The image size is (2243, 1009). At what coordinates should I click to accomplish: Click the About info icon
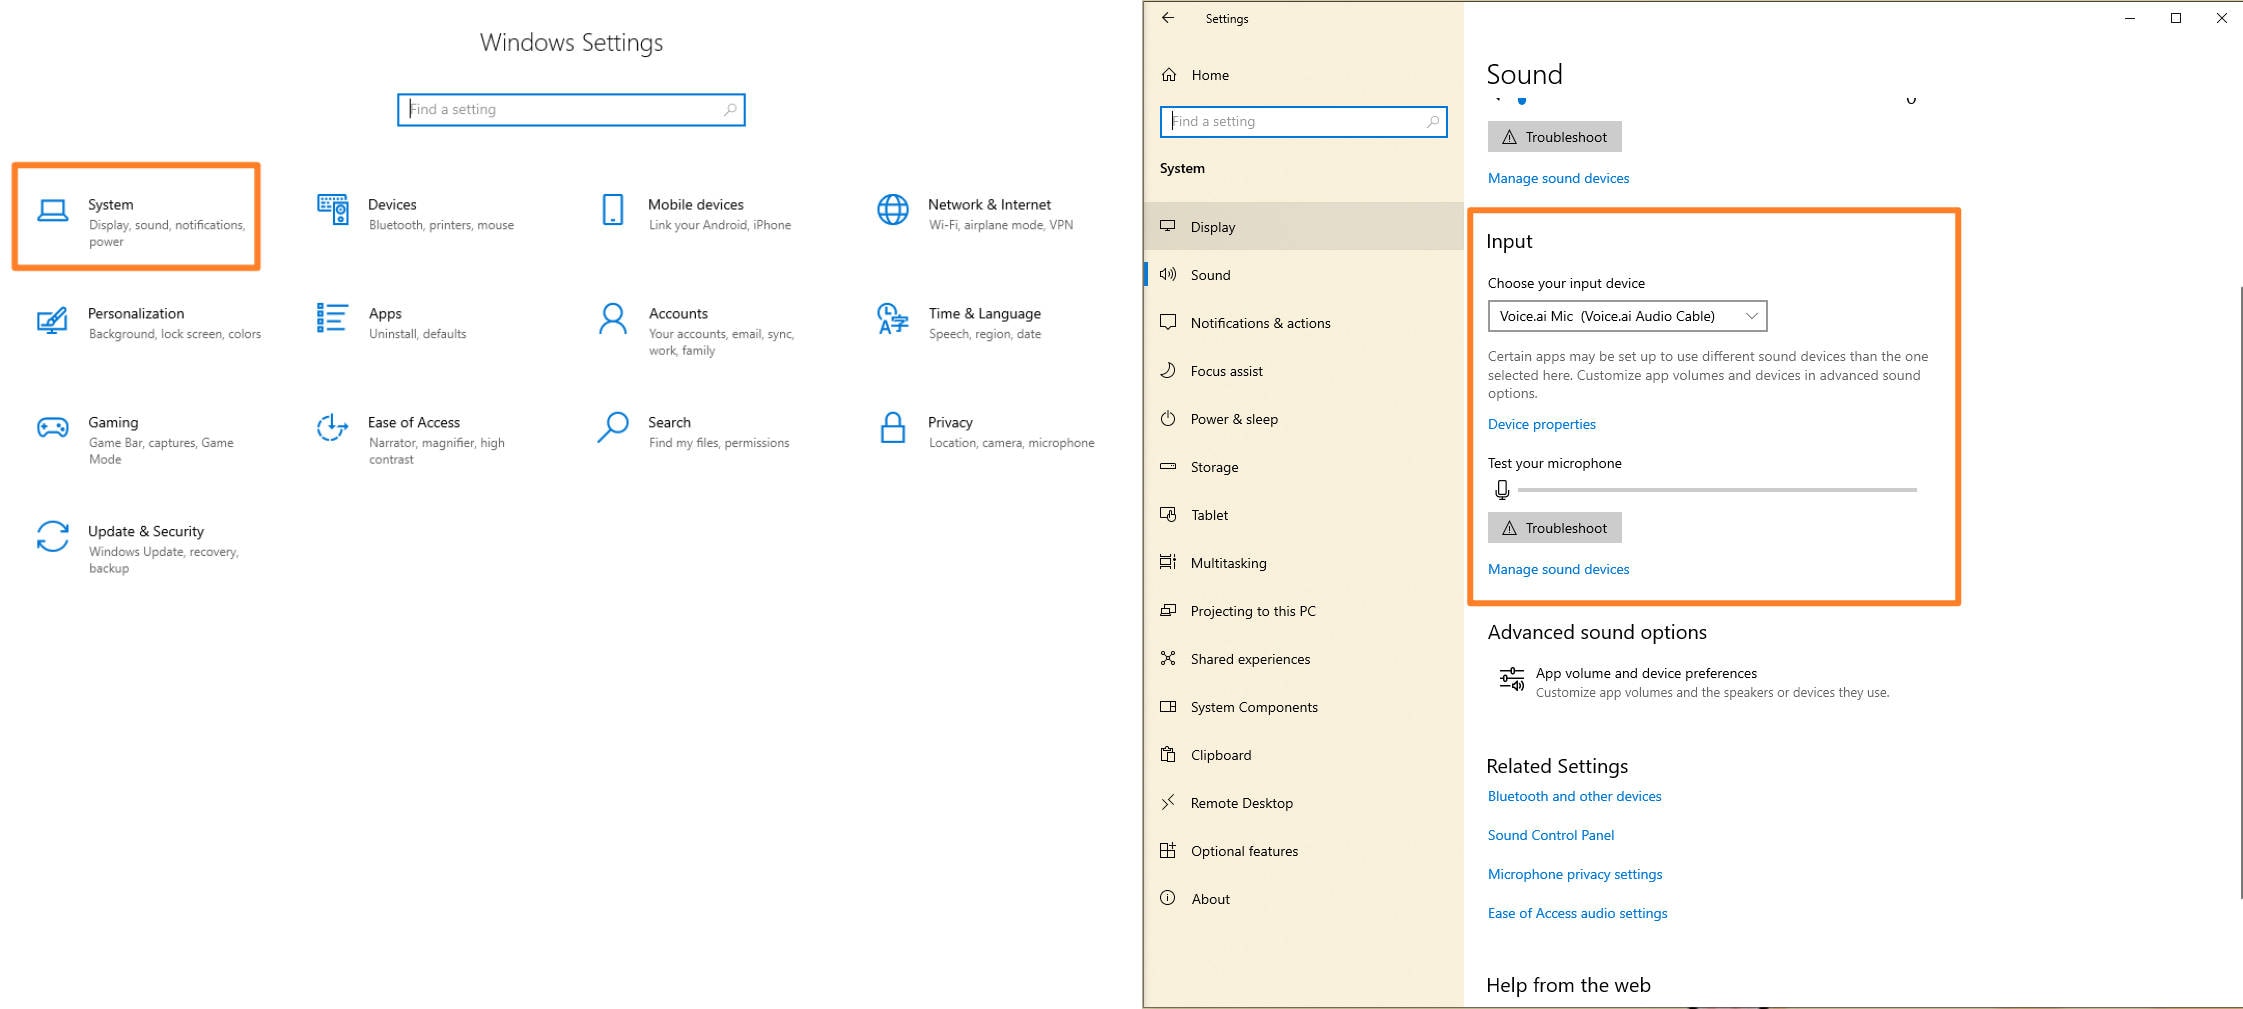point(1168,898)
